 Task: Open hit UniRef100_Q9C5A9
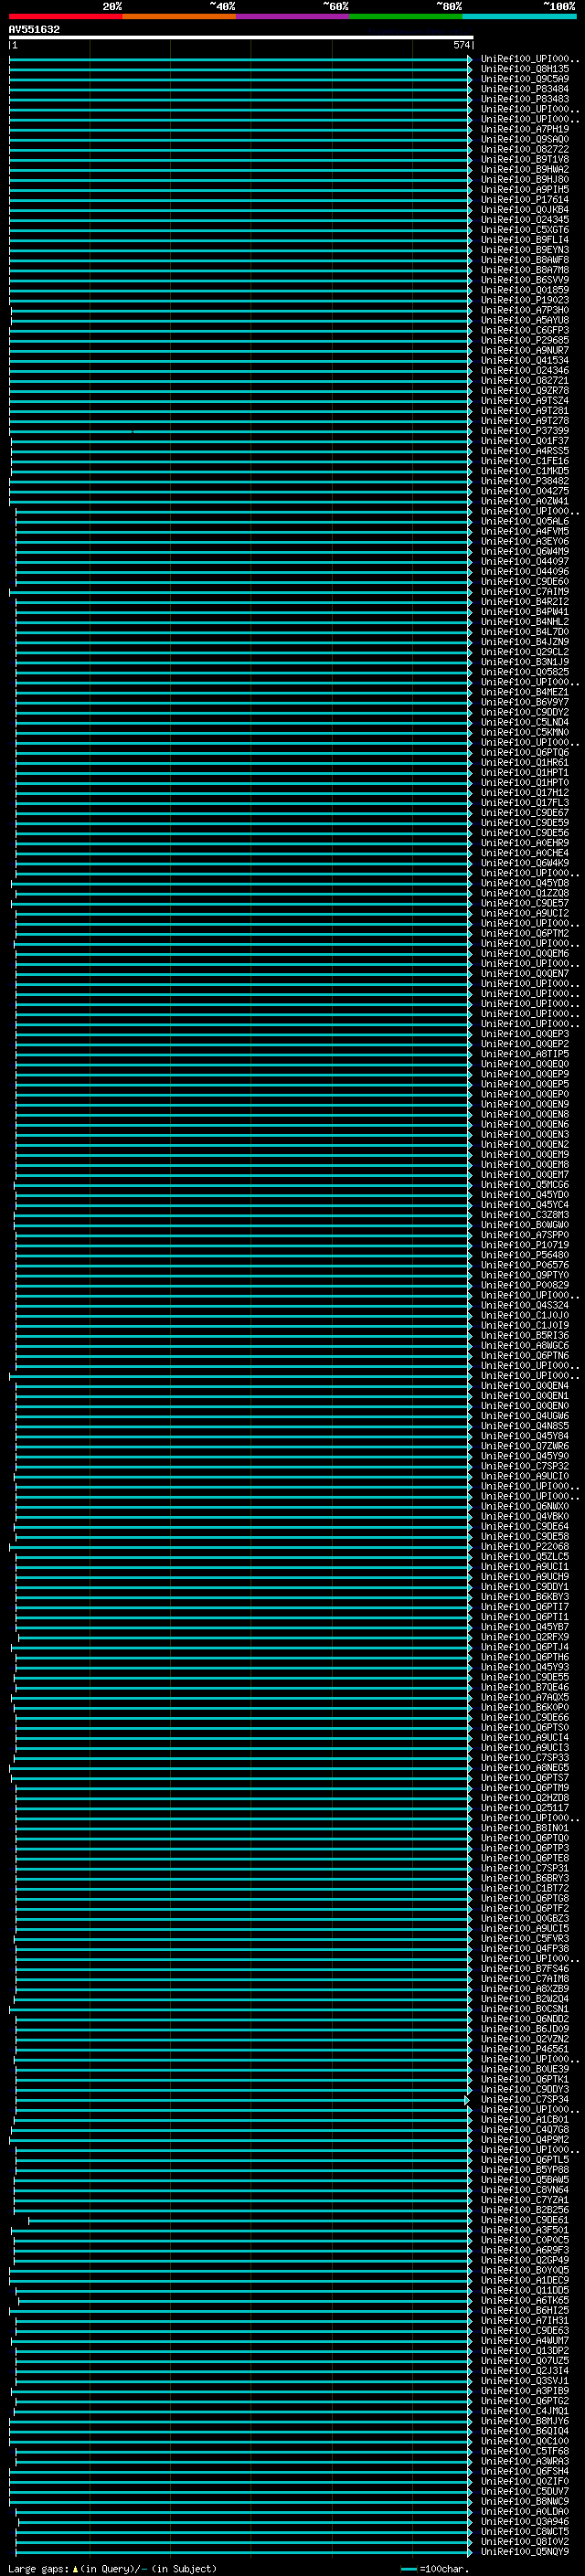tap(525, 80)
